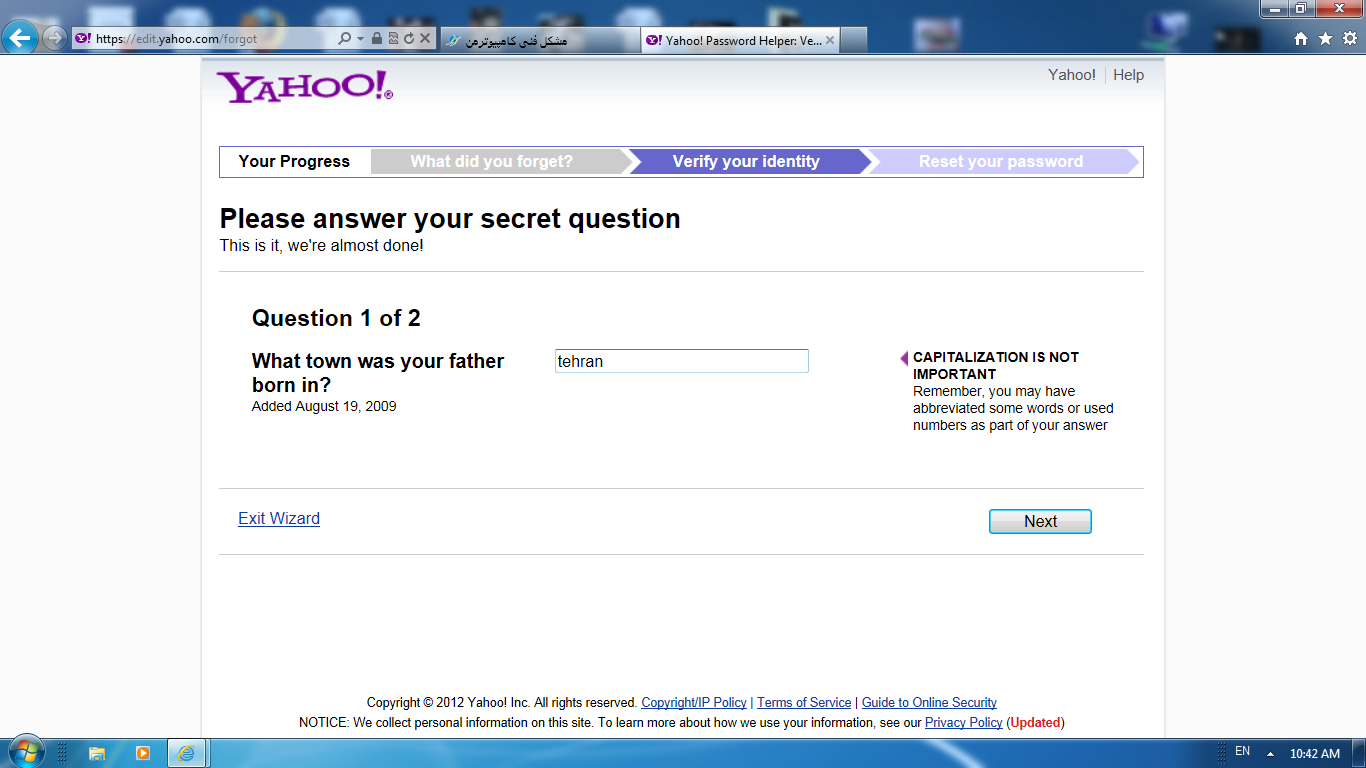Close the Yahoo! Password Helper tab
This screenshot has height=768, width=1366.
[x=830, y=41]
